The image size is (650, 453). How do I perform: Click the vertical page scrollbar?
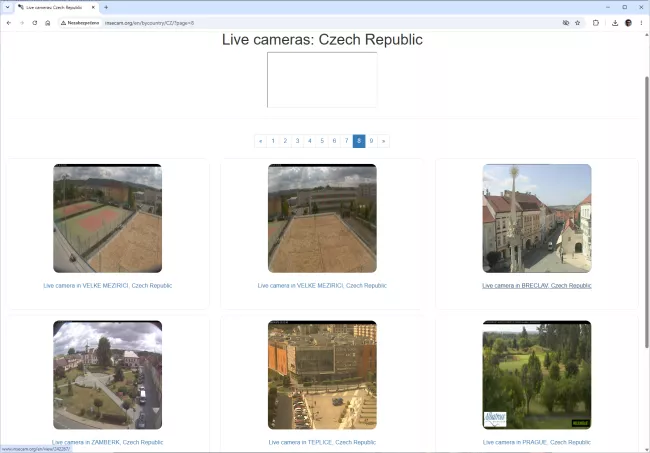tap(647, 211)
